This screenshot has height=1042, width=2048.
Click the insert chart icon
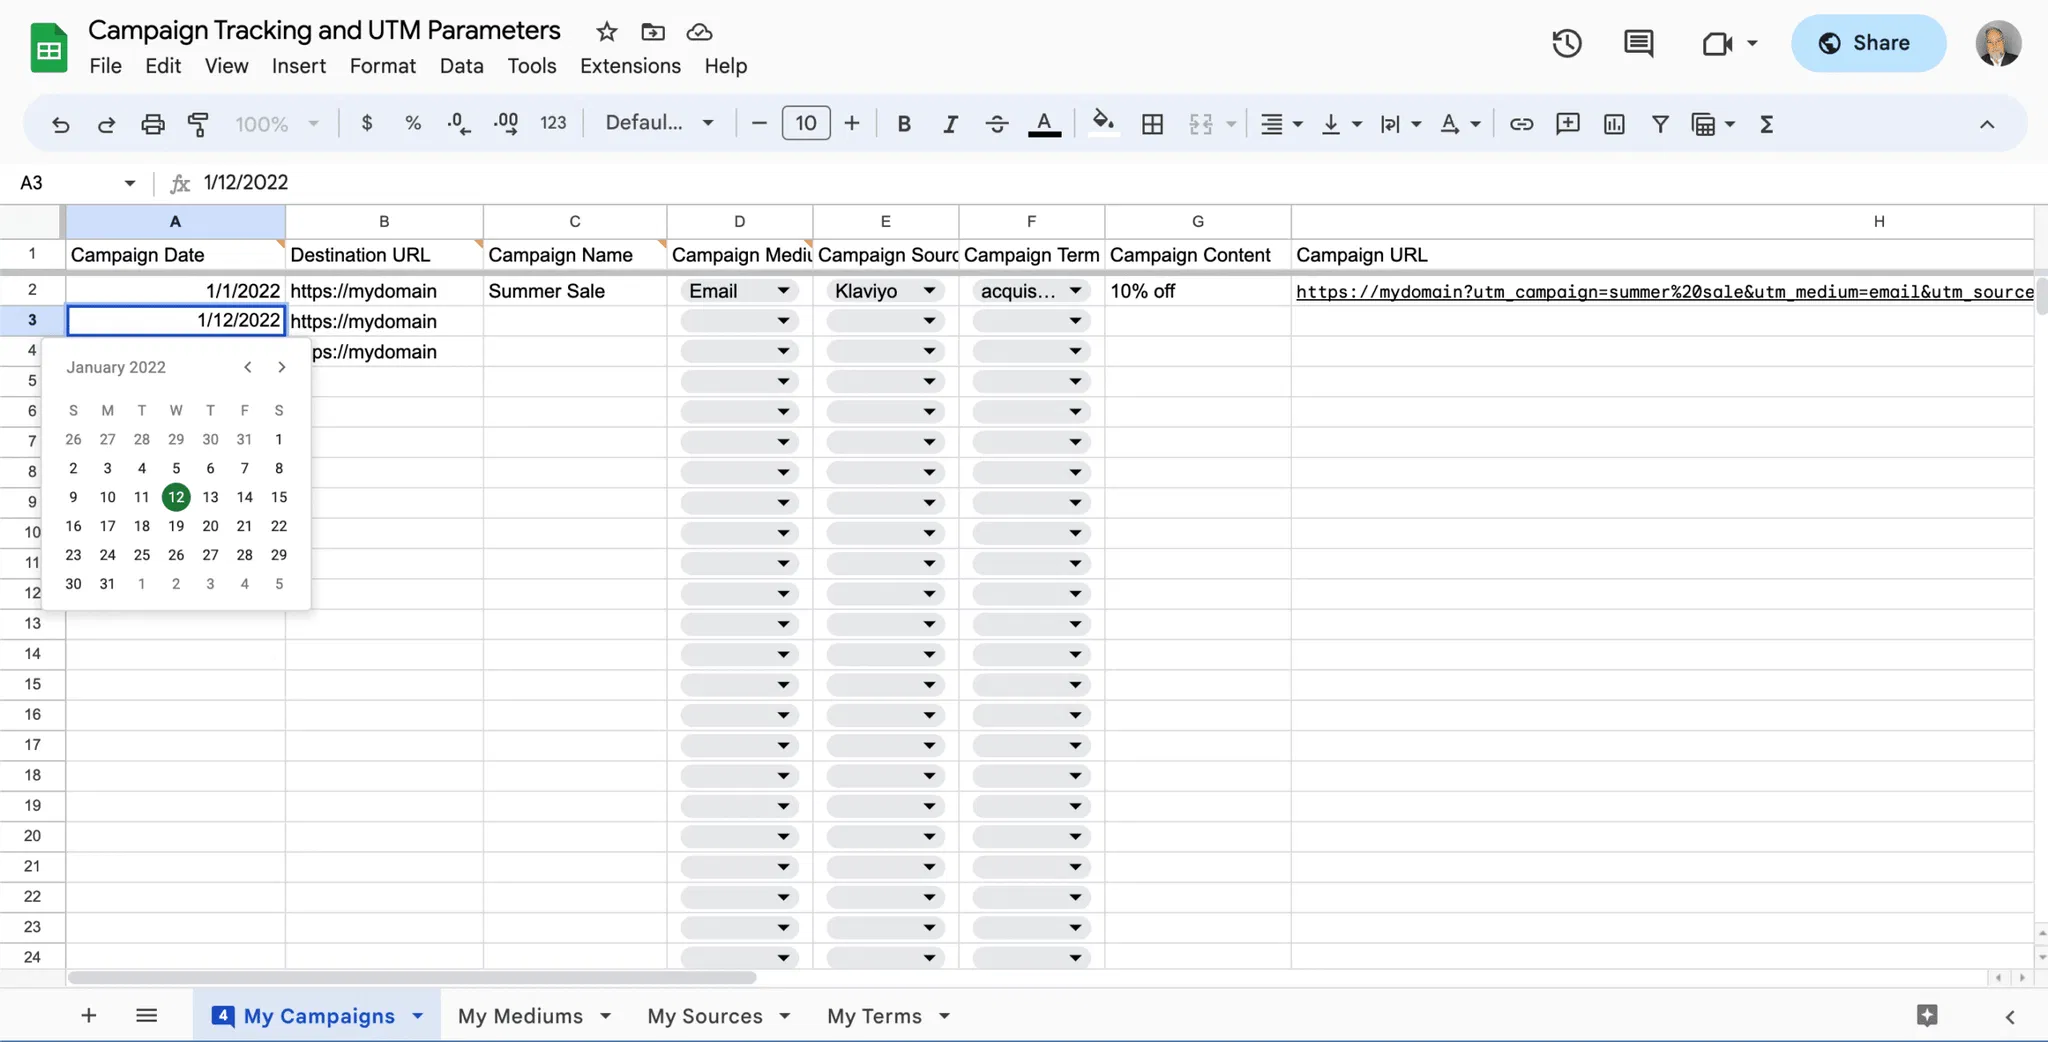coord(1613,124)
